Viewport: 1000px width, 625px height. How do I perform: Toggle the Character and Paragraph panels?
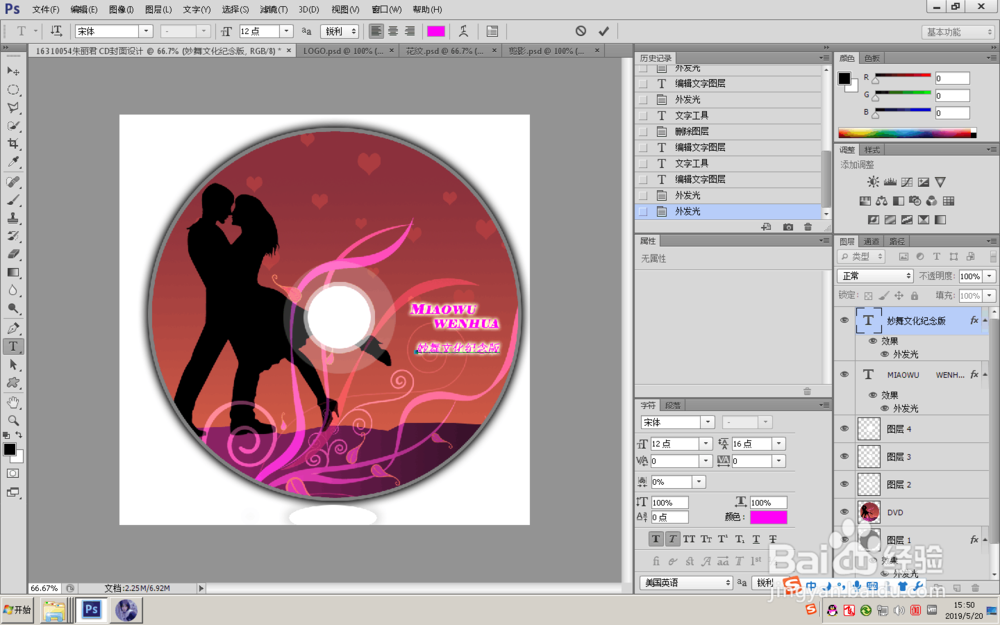(492, 31)
